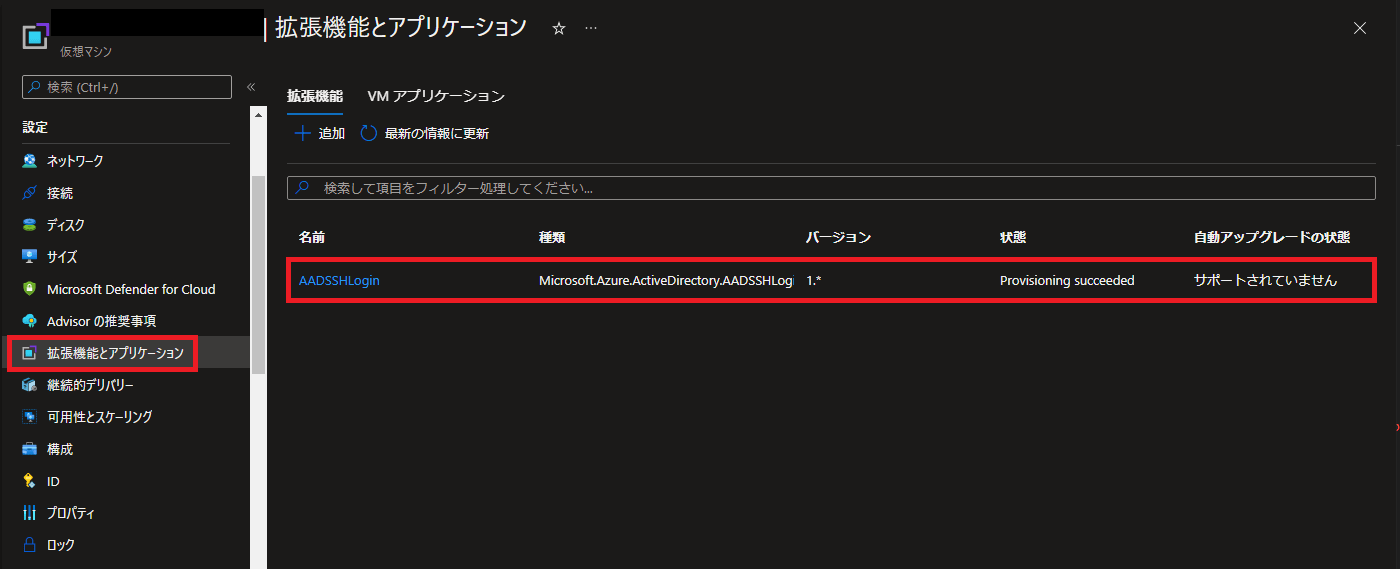Screen dimensions: 1400x569
Task: Sort by the 種類 column header
Action: coord(553,237)
